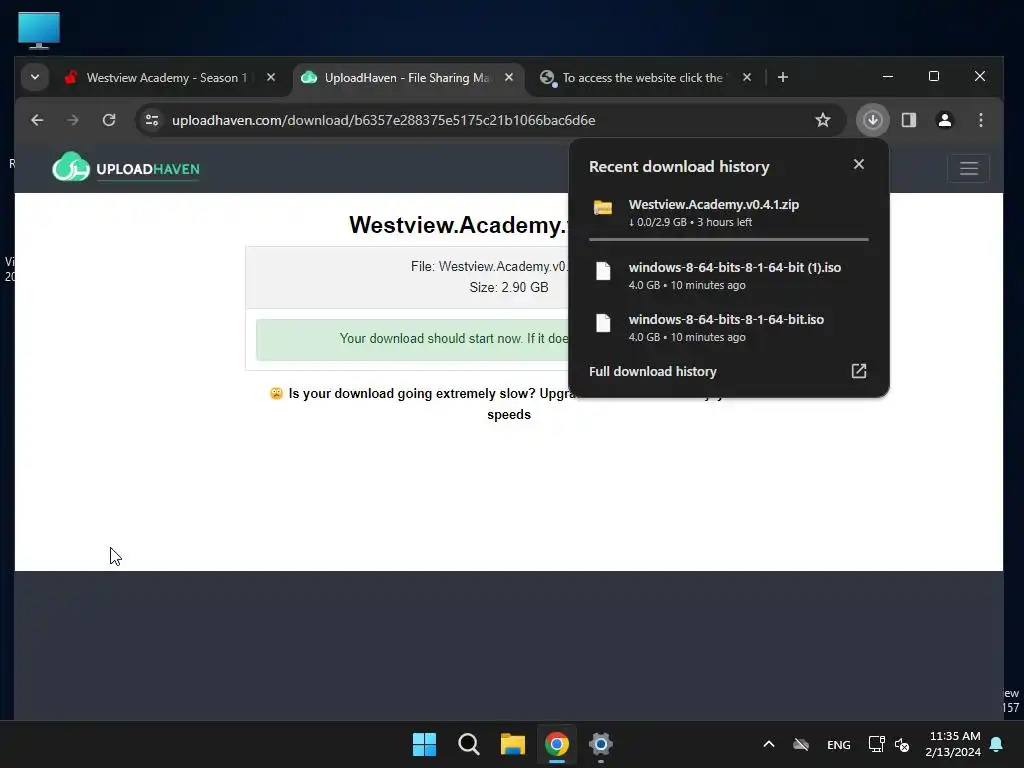The width and height of the screenshot is (1024, 768).
Task: Switch to 'To access the website' tab
Action: click(647, 78)
